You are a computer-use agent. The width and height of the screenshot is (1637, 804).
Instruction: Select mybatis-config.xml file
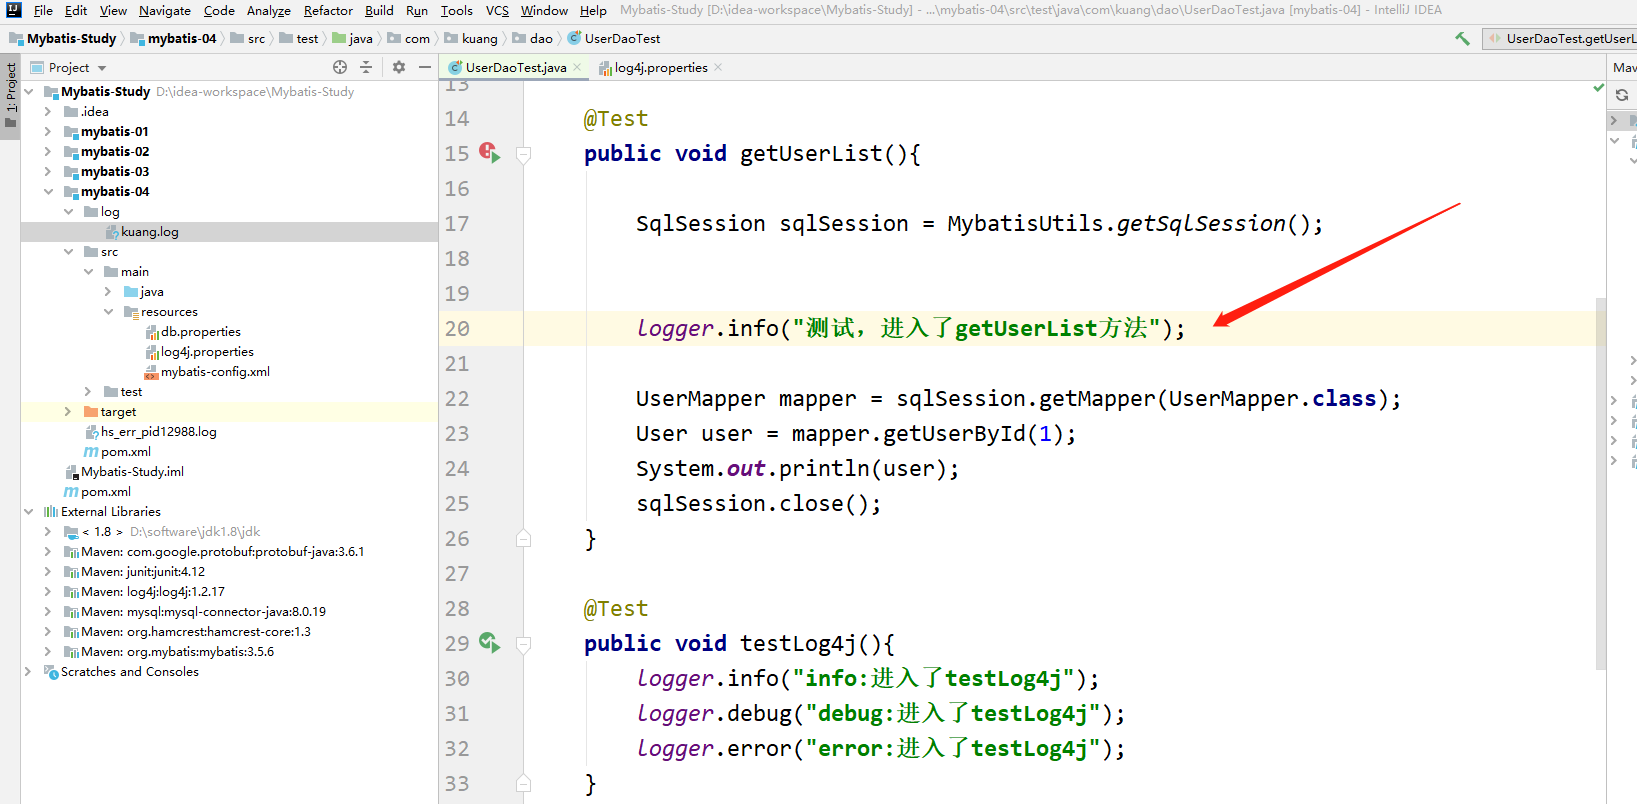[x=215, y=371]
